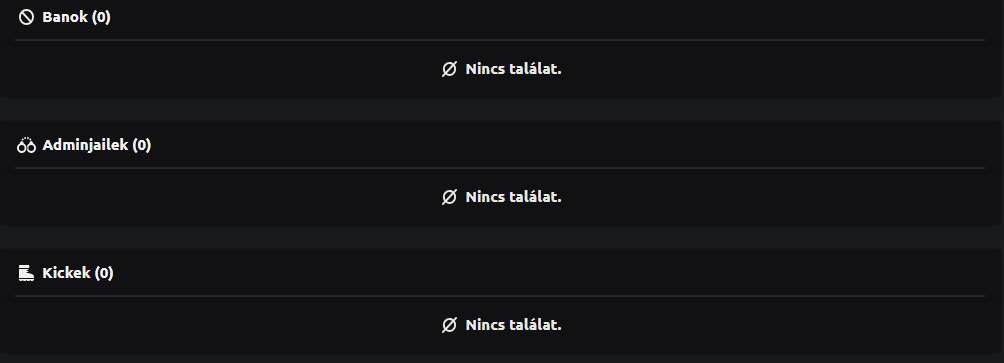
Task: Click the divider line below Banok header
Action: [x=500, y=40]
